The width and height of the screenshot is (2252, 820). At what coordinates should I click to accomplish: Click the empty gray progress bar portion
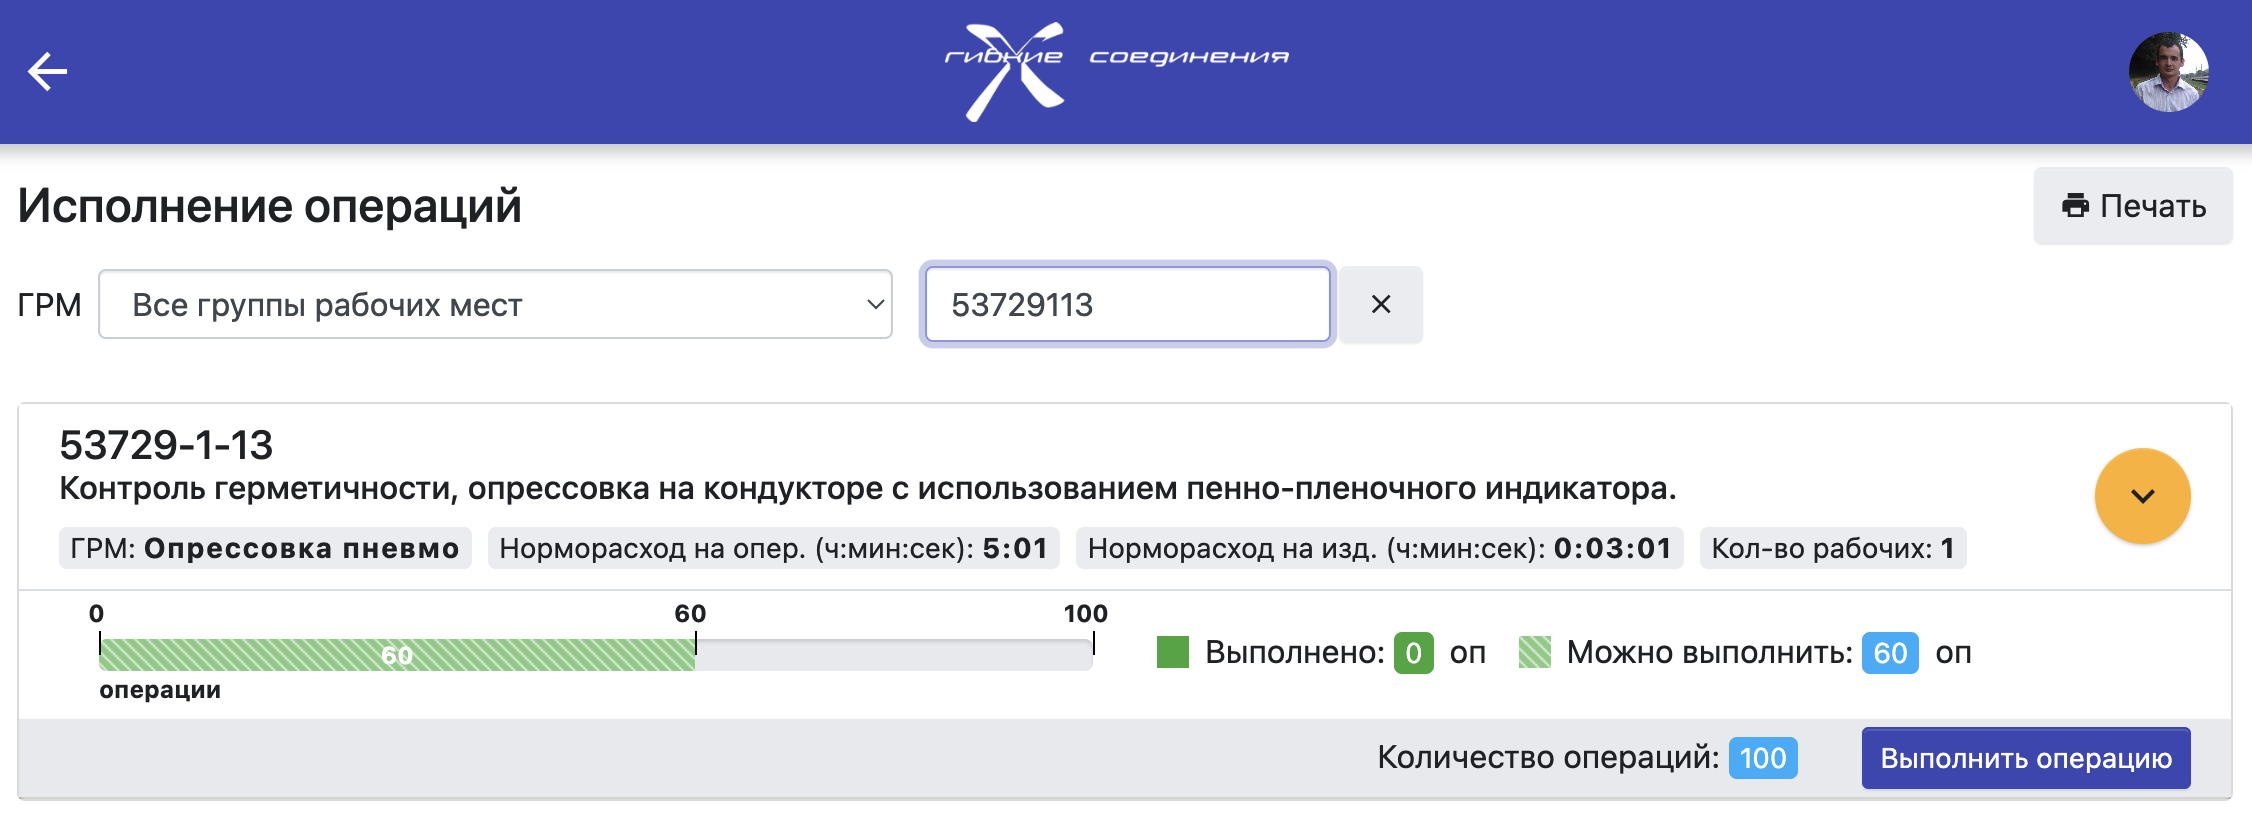[x=892, y=655]
